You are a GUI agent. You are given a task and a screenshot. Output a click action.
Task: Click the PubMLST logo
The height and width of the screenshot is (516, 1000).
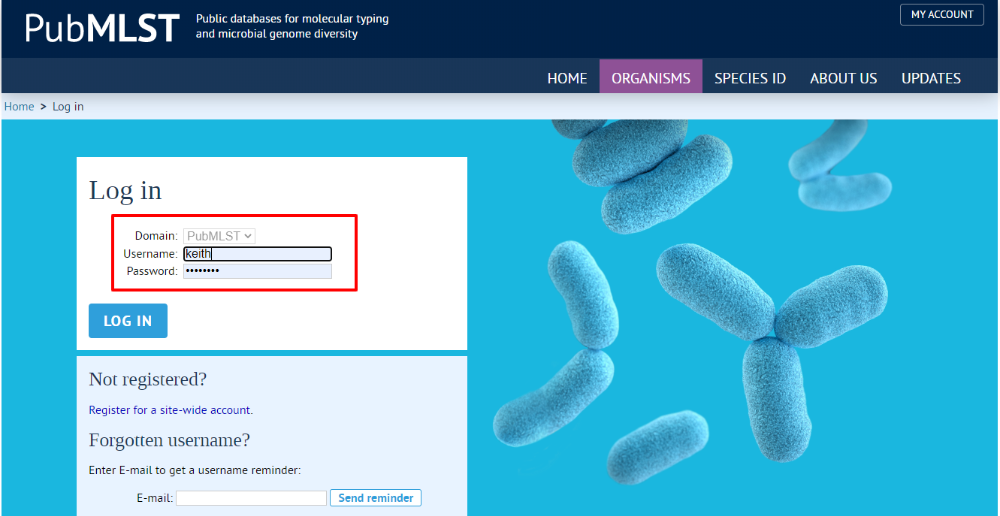point(101,28)
